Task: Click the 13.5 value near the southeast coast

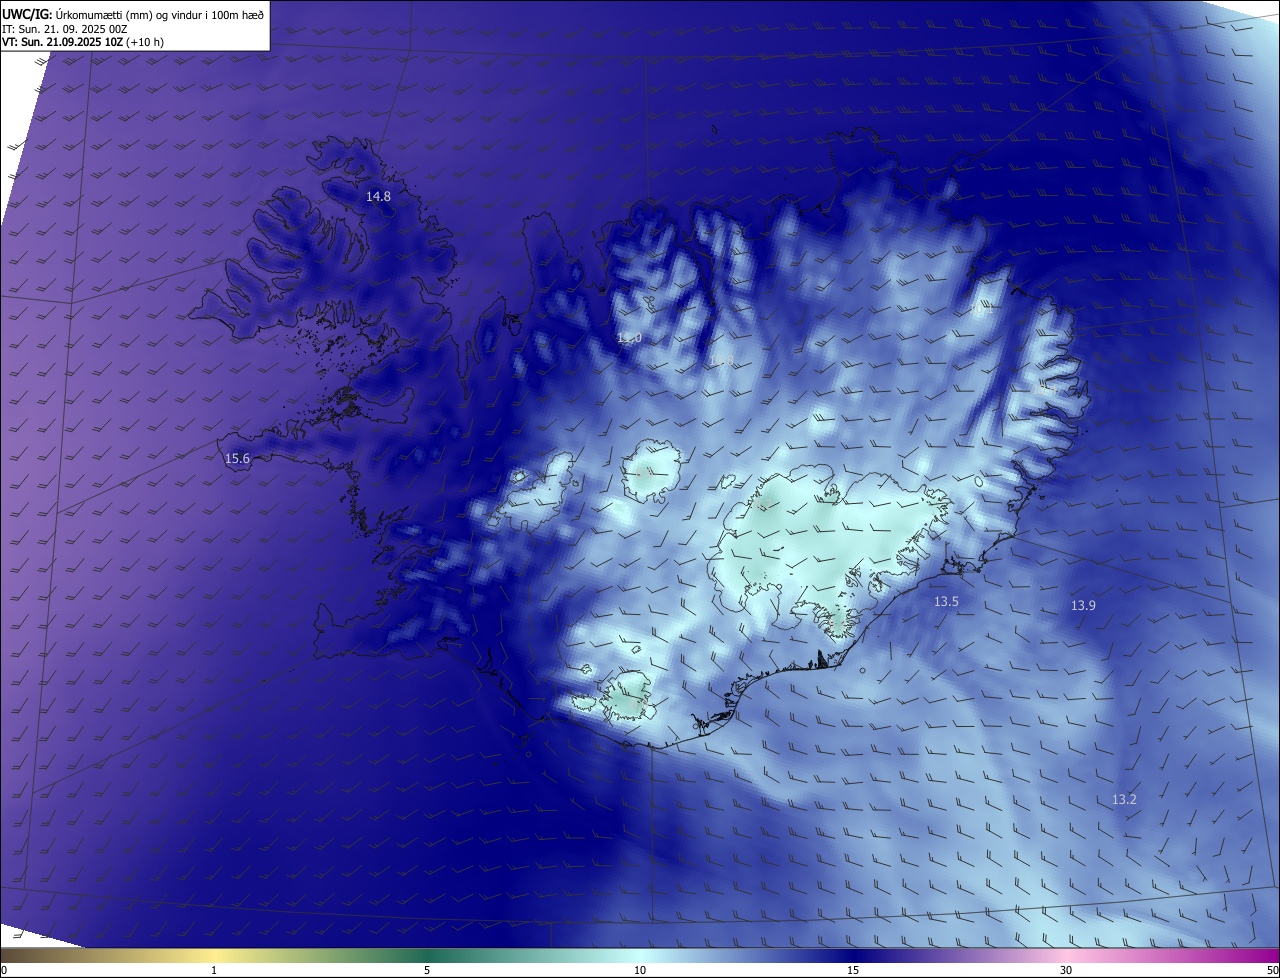Action: pyautogui.click(x=946, y=602)
